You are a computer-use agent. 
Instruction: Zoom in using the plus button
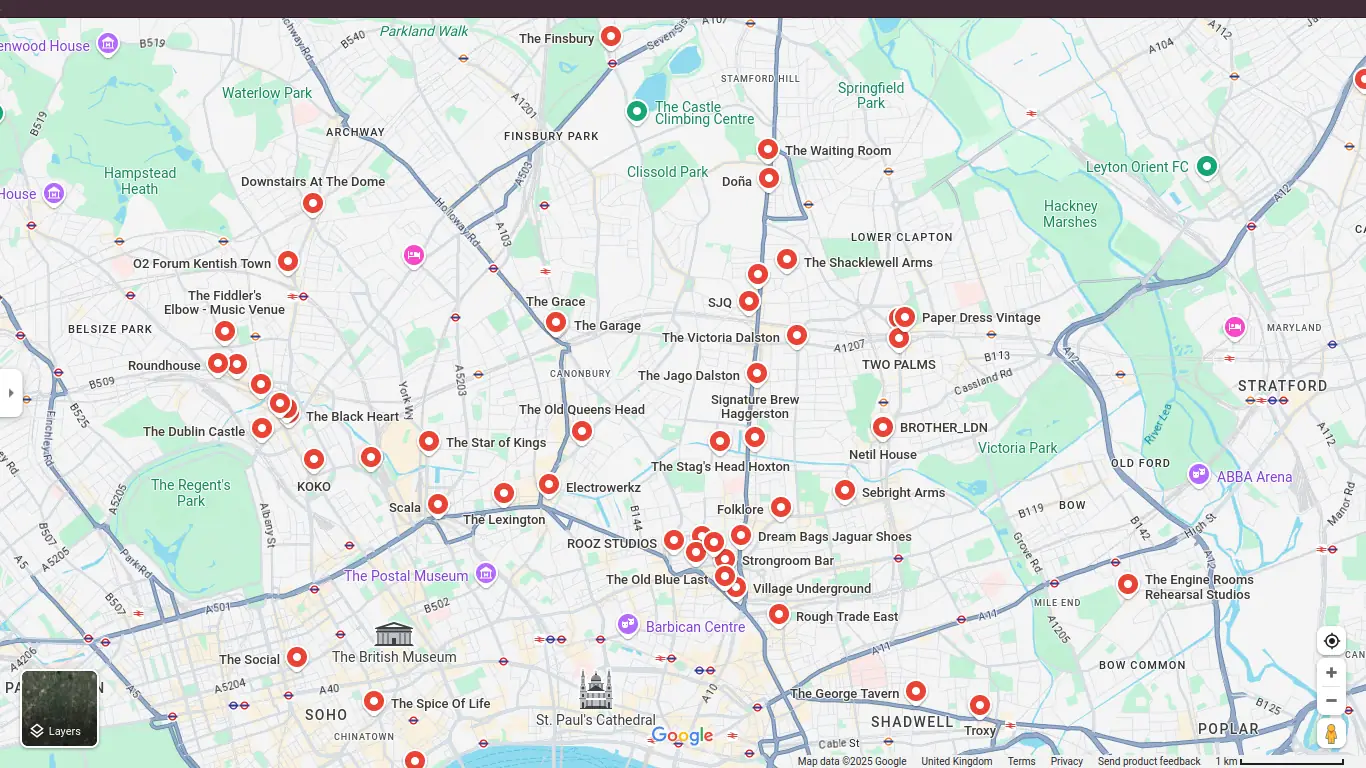[x=1331, y=673]
